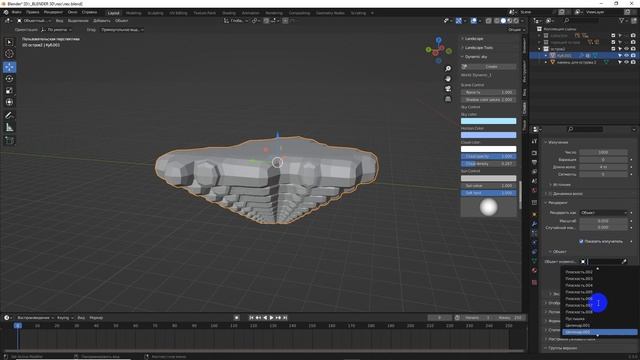Switch to wireframe viewport shading
Viewport: 640px width, 360px height.
497,20
